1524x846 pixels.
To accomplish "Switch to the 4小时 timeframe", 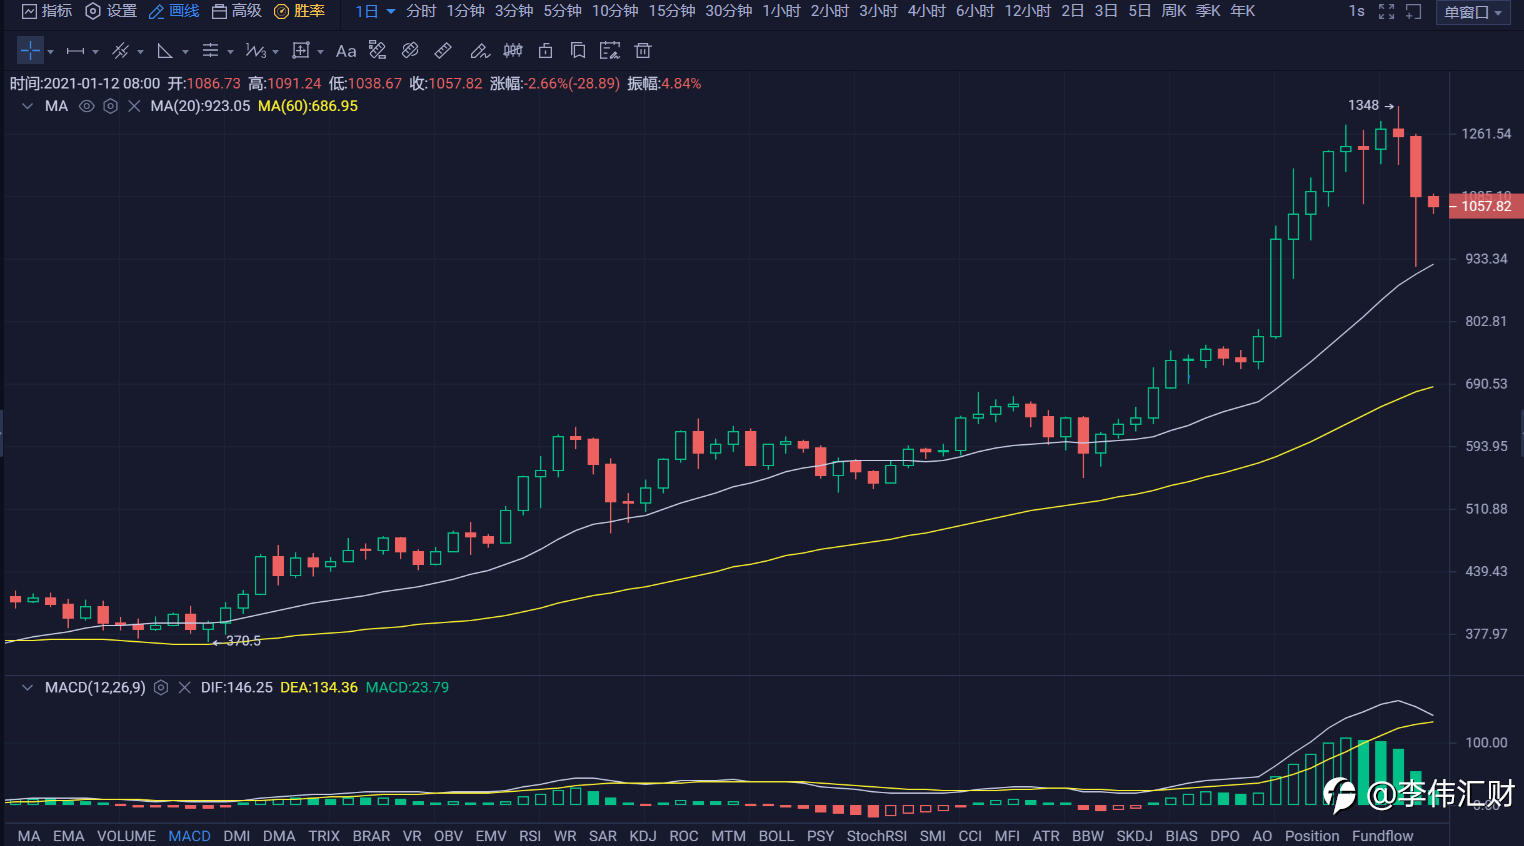I will tap(927, 11).
